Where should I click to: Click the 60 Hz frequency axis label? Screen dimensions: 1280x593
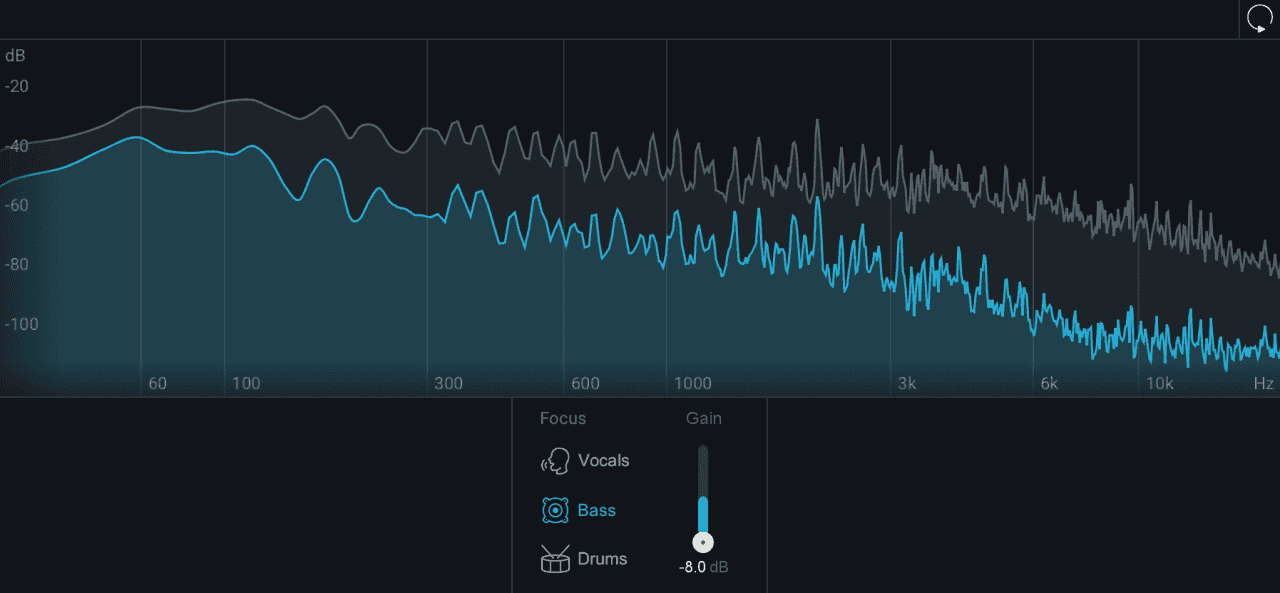tap(157, 383)
